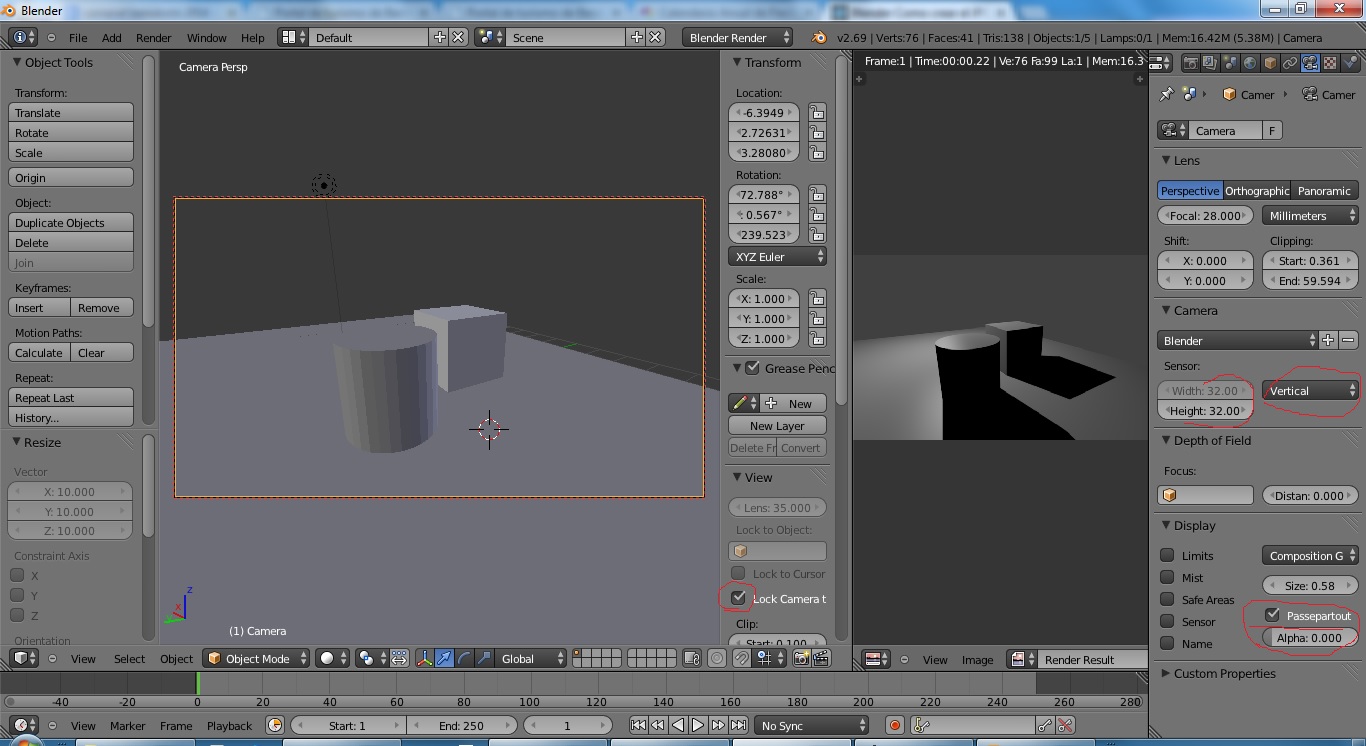Lock the X location padlock icon

[x=817, y=113]
